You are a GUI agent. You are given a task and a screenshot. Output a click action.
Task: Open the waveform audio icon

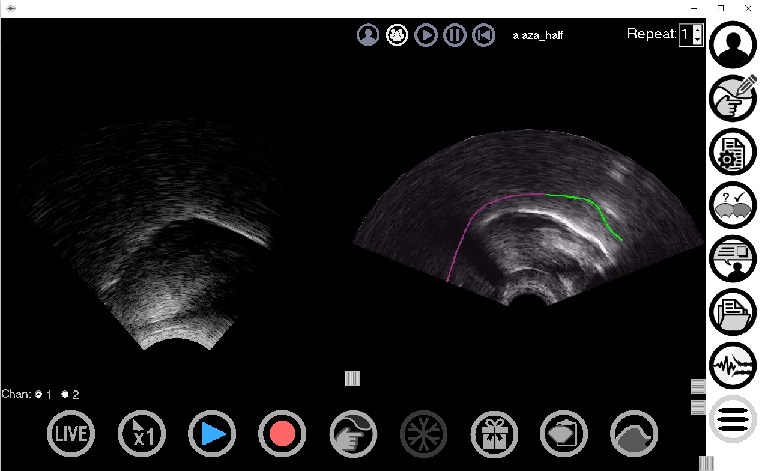(x=734, y=364)
